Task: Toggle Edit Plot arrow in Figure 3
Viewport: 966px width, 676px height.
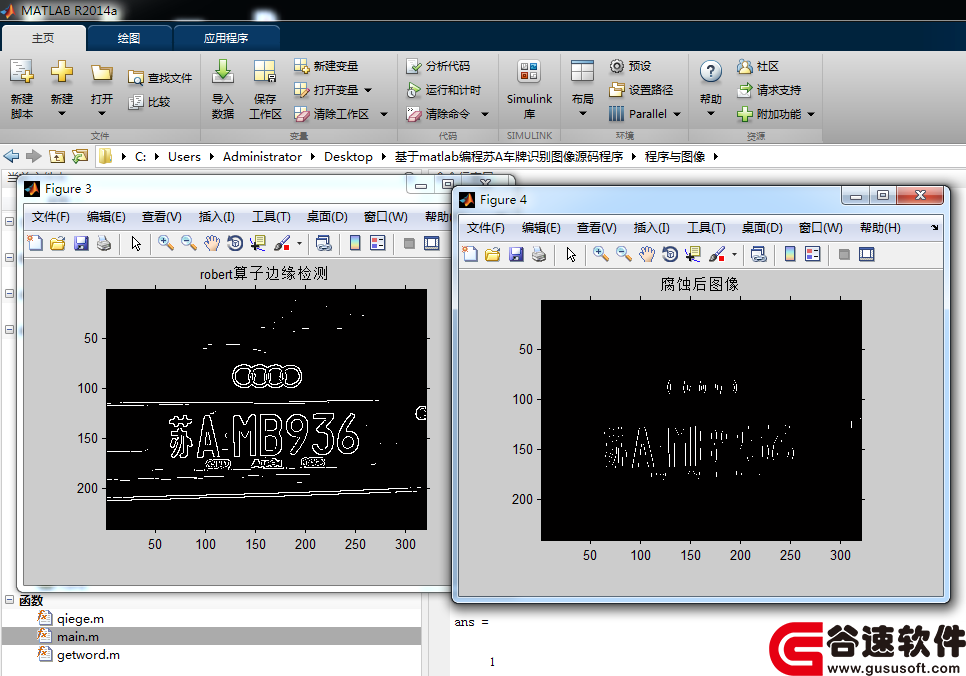Action: click(x=136, y=243)
